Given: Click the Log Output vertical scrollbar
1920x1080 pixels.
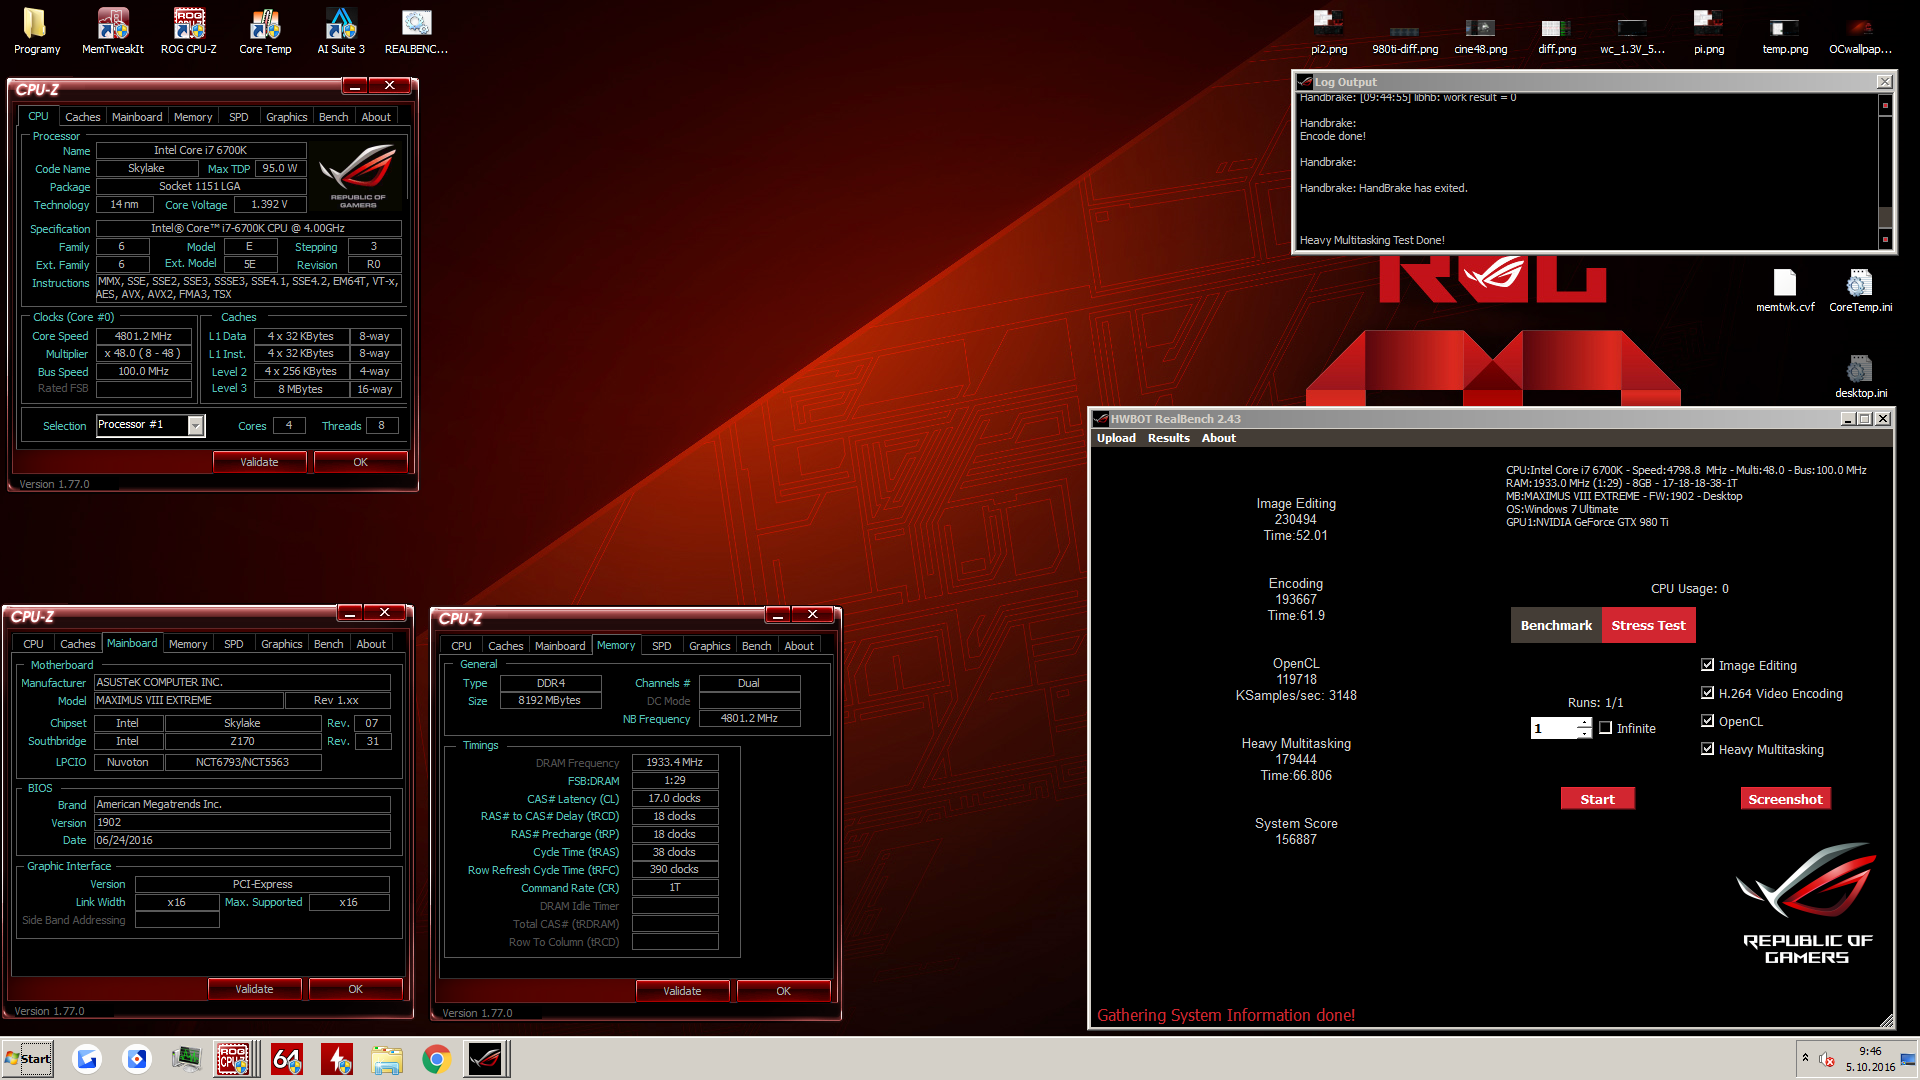Looking at the screenshot, I should pos(1885,170).
